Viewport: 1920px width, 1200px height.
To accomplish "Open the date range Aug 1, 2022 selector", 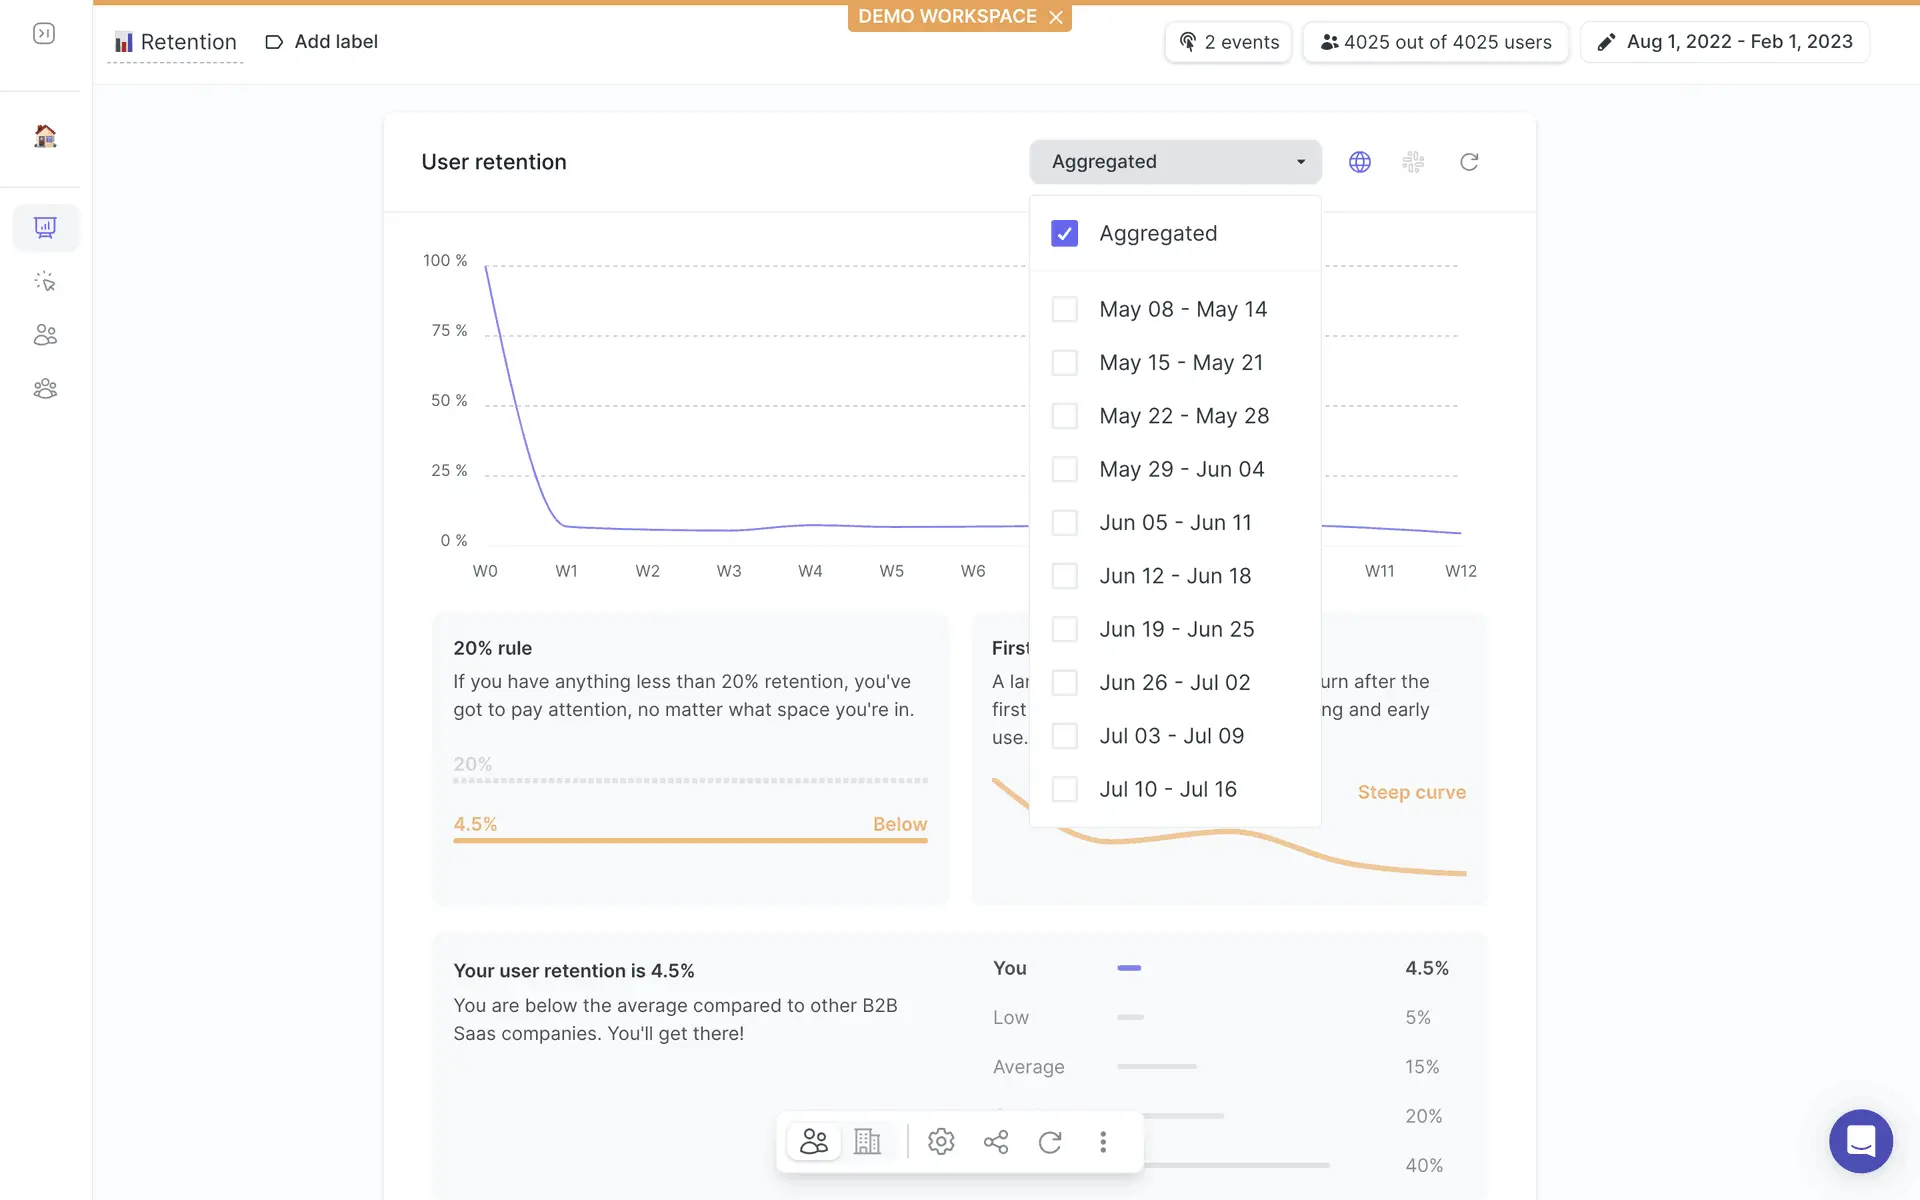I will click(x=1725, y=42).
